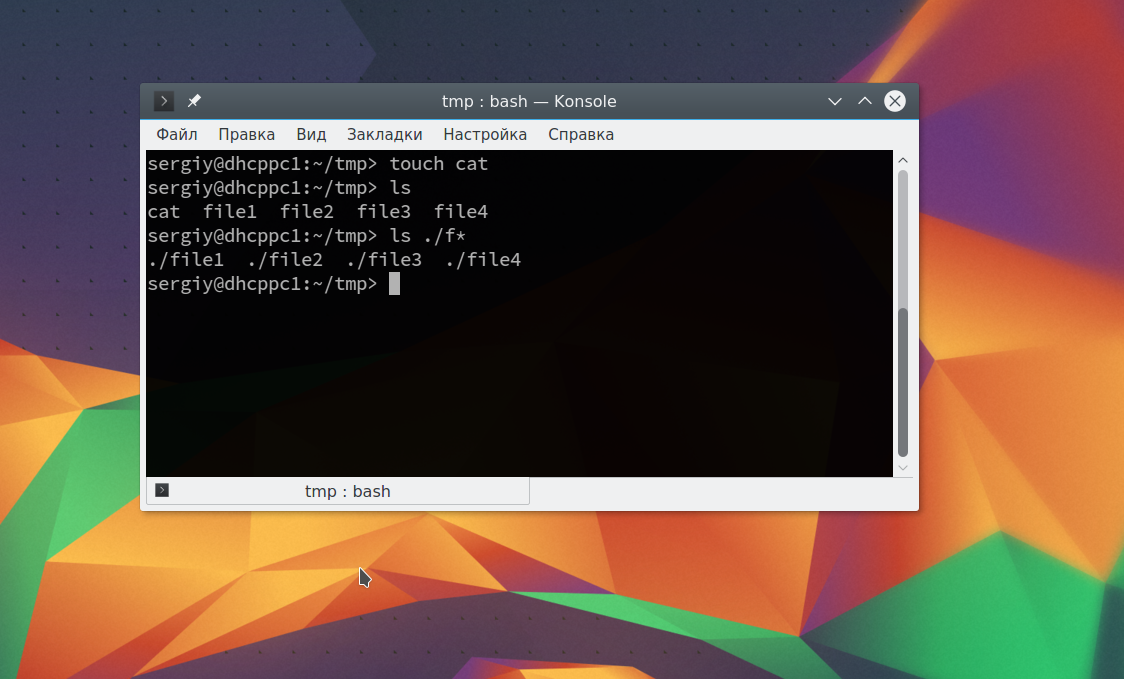Toggle the pin on all desktops icon
Image resolution: width=1124 pixels, height=679 pixels.
click(194, 101)
